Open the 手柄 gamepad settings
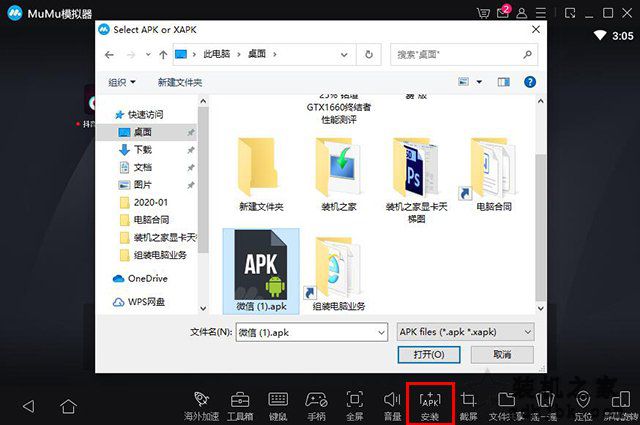The image size is (640, 425). (x=316, y=405)
